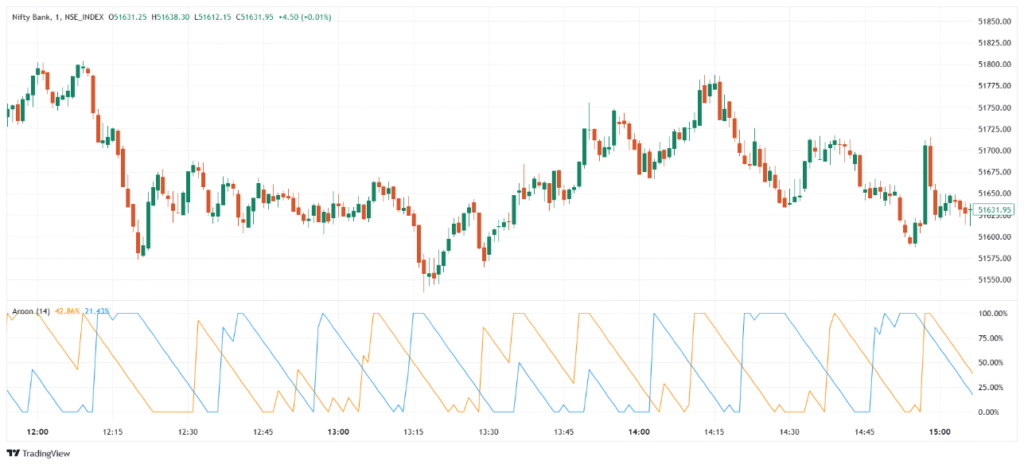Screen dimensions: 1024x465
Task: Click the Nifty Bank symbol title
Action: pos(30,19)
